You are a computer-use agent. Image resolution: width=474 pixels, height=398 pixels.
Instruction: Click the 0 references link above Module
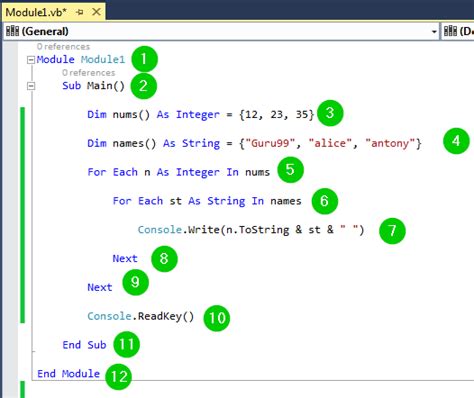pos(63,47)
